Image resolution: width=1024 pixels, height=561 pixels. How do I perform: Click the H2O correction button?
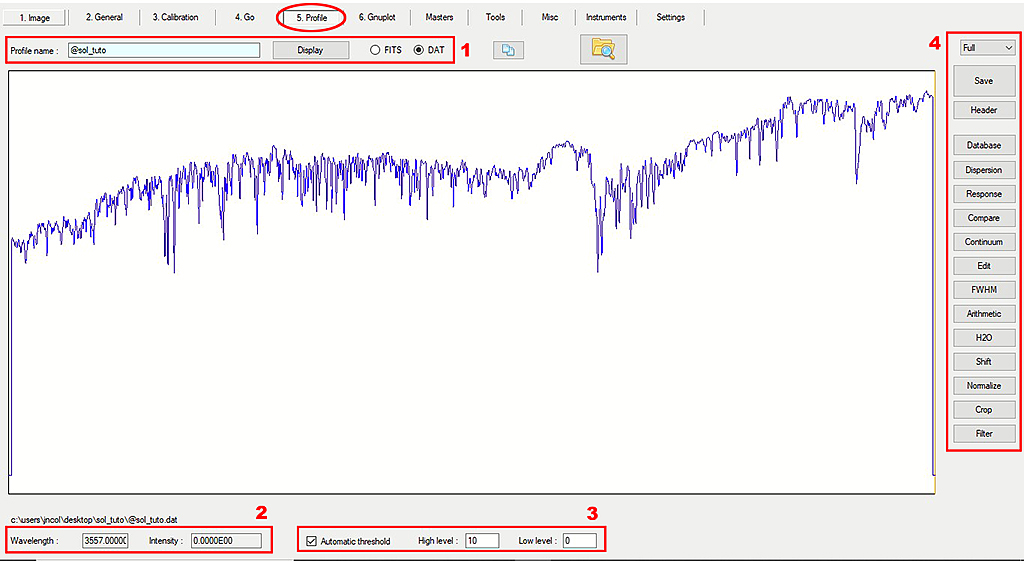point(984,338)
